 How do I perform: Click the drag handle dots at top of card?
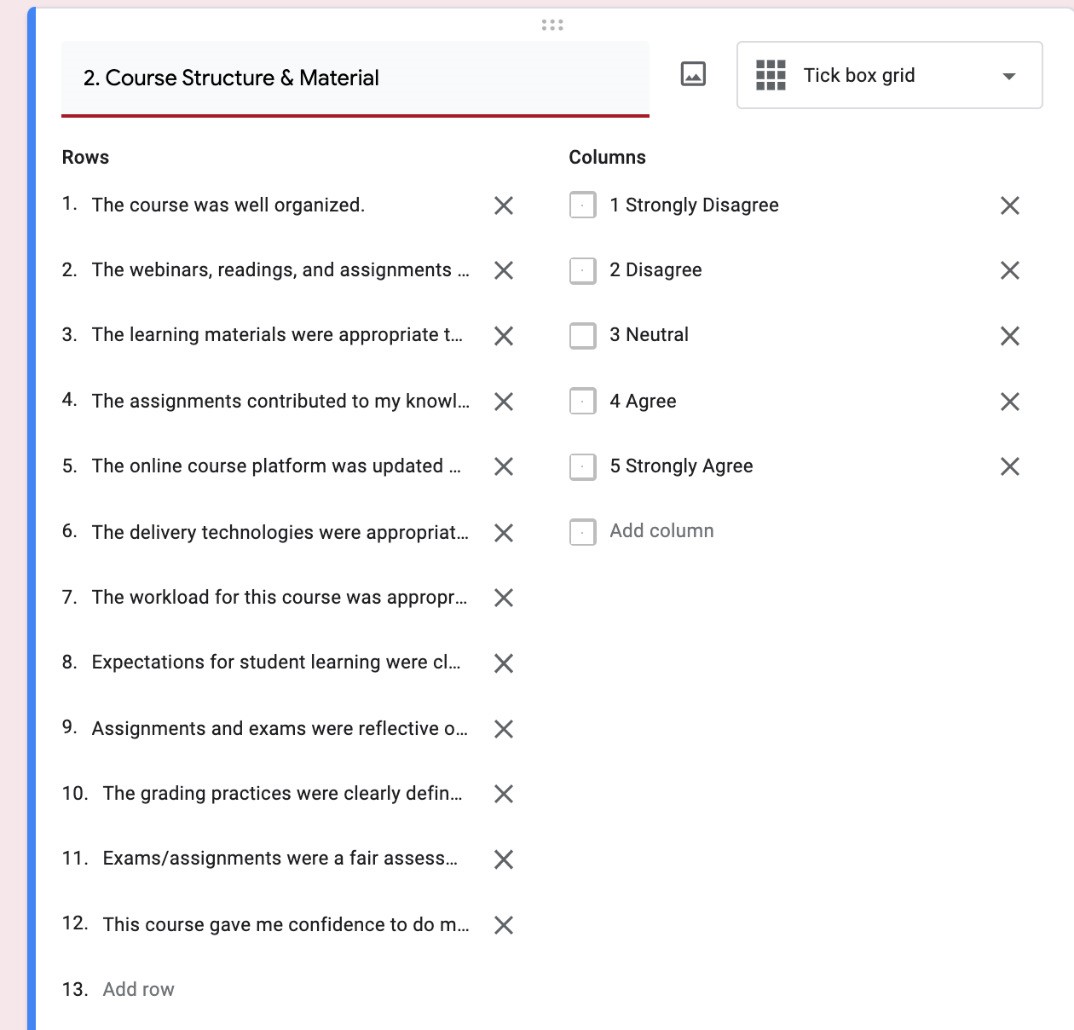552,25
